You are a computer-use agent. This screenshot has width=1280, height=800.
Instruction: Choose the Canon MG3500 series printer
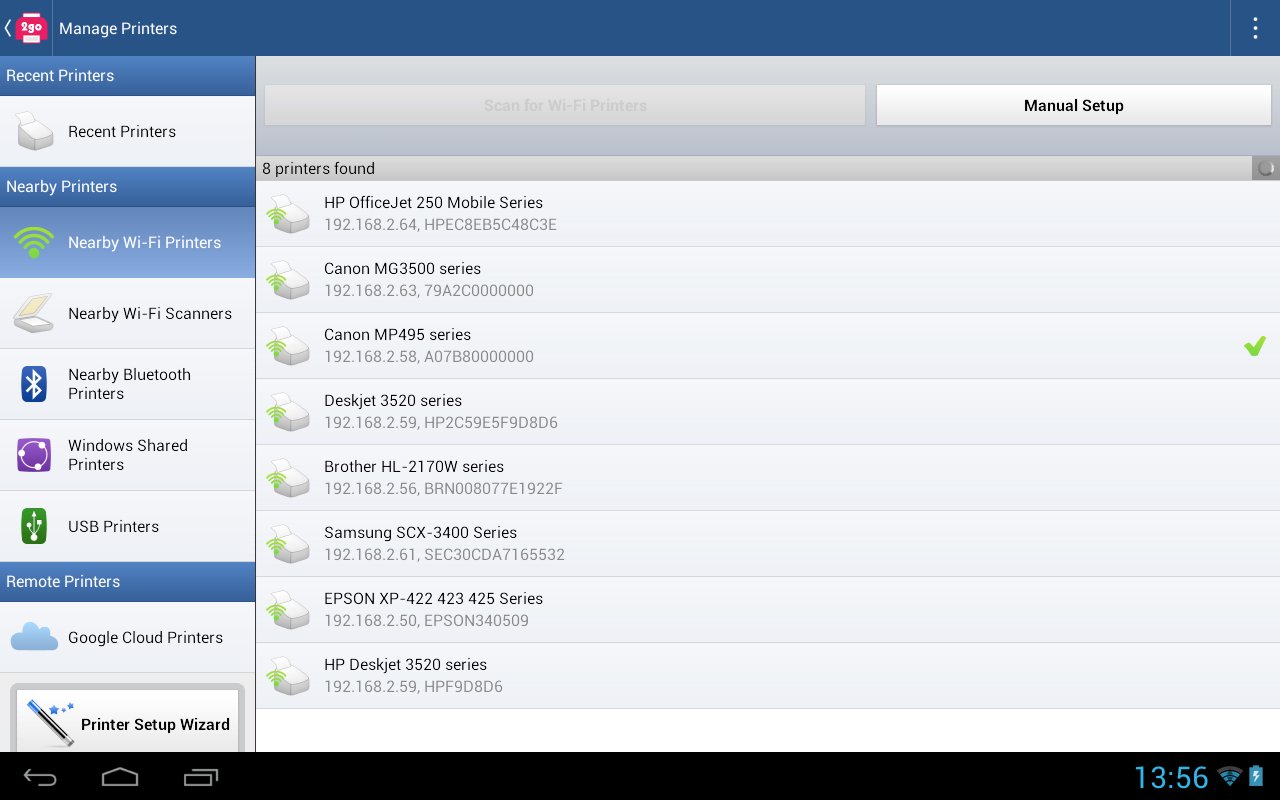point(768,280)
